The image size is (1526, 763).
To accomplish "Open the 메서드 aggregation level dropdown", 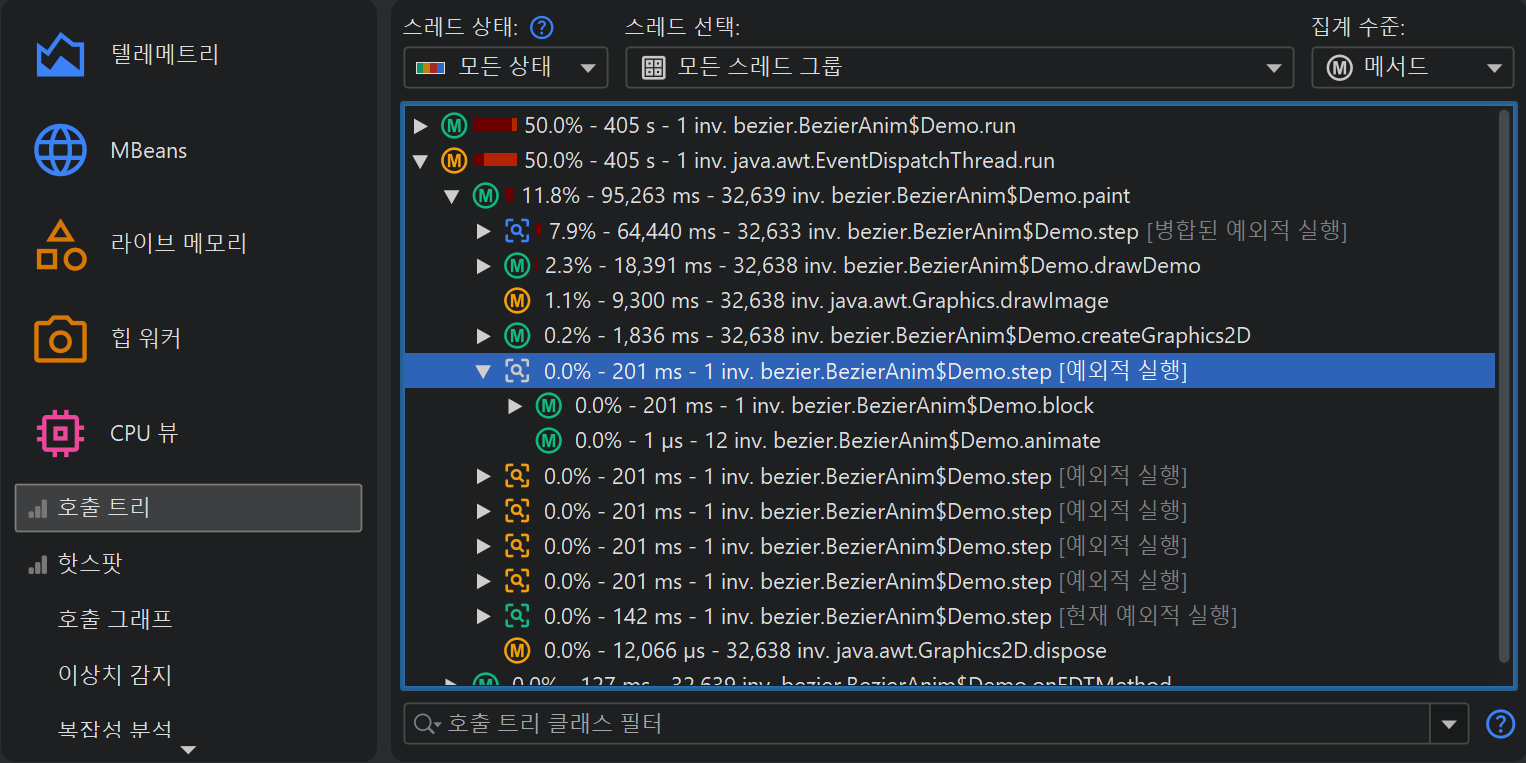I will tap(1411, 68).
